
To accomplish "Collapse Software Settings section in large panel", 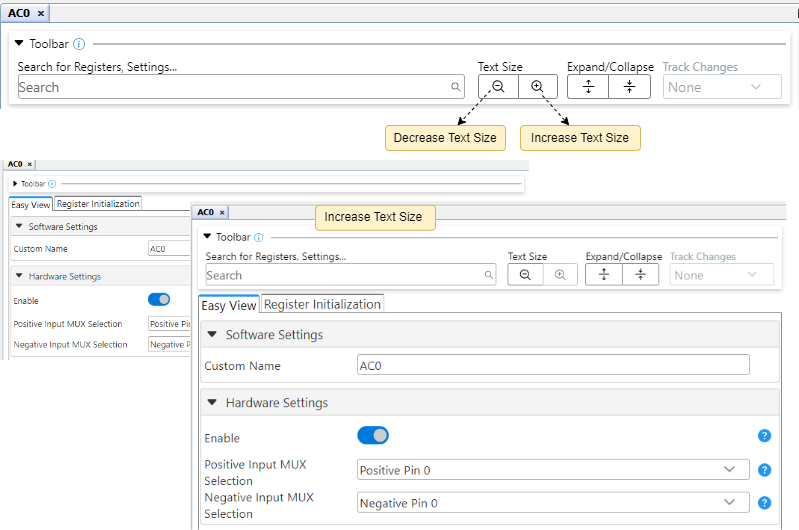I will click(x=212, y=335).
